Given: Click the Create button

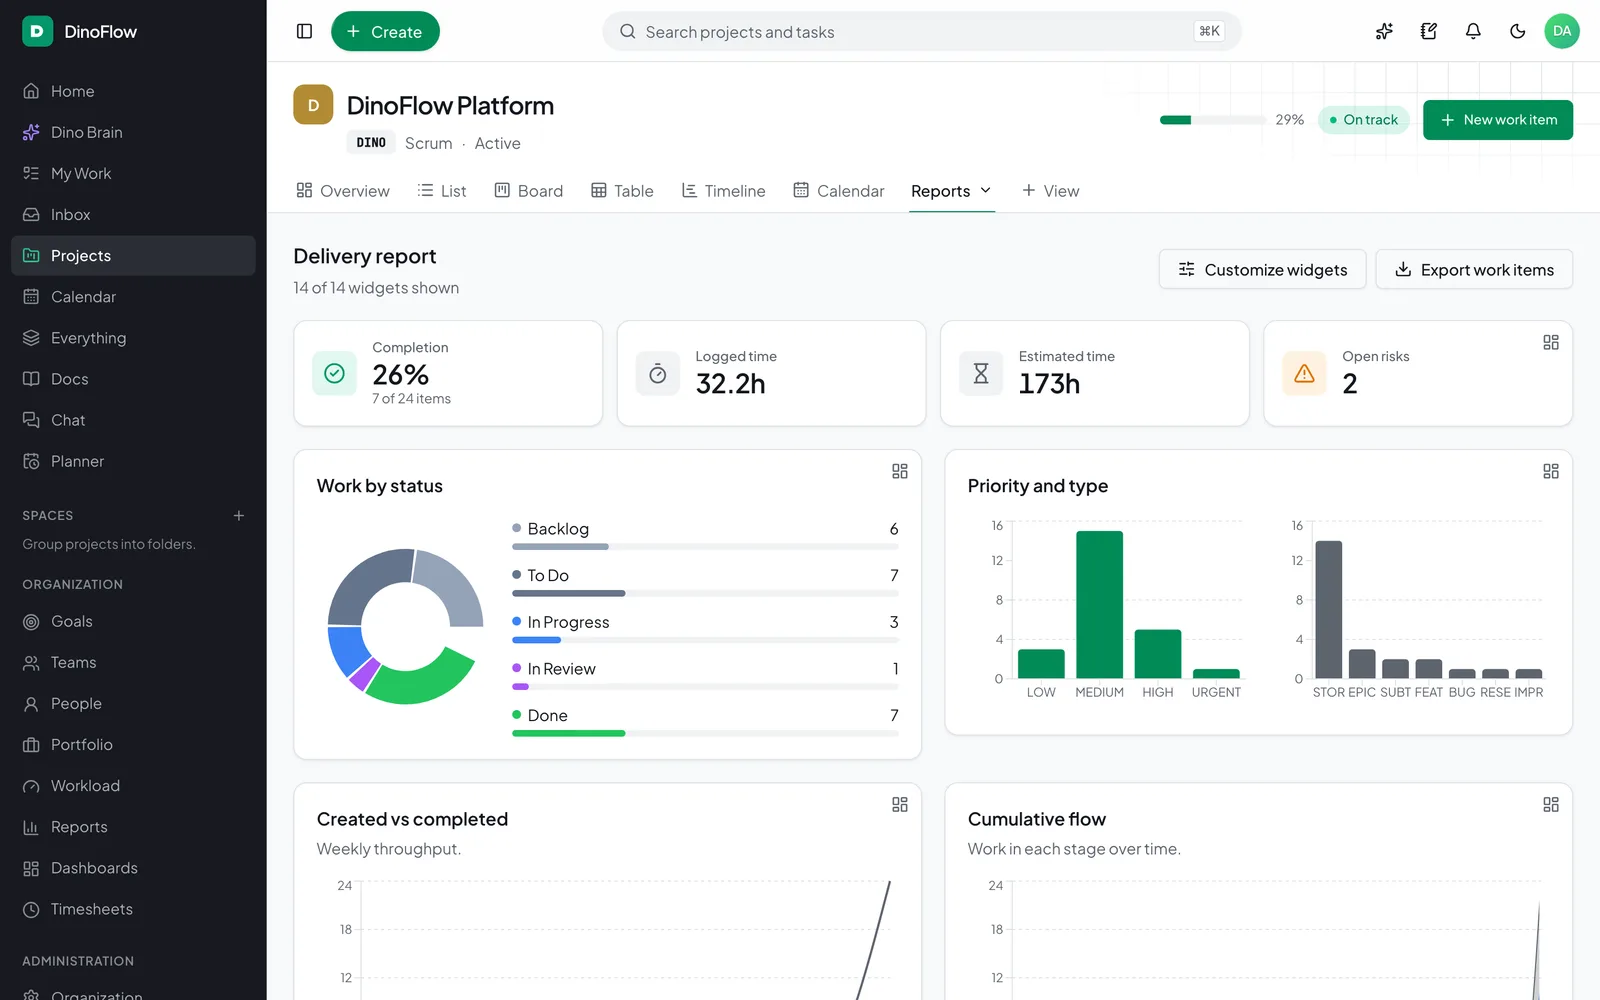Looking at the screenshot, I should click(x=385, y=31).
